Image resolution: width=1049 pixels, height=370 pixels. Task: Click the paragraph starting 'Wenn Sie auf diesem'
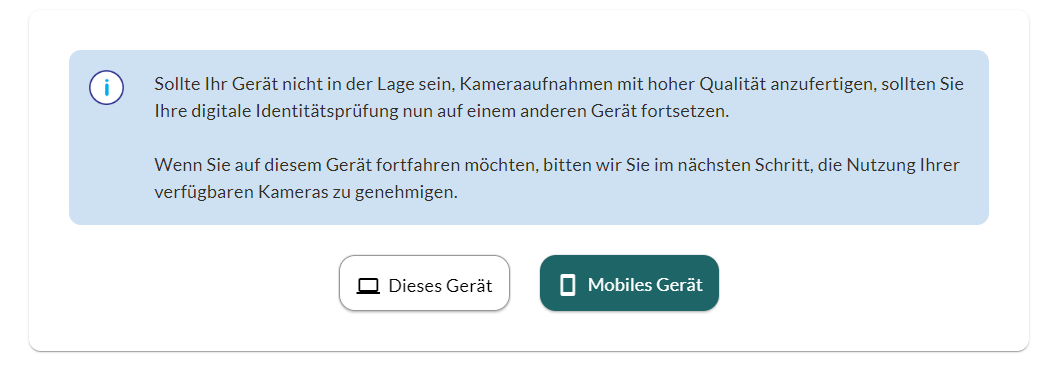[x=557, y=179]
